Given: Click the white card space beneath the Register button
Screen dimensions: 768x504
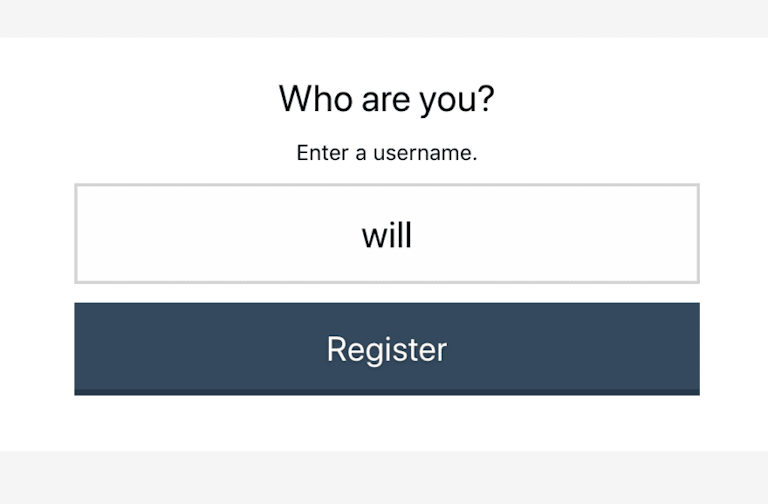Looking at the screenshot, I should tap(387, 423).
